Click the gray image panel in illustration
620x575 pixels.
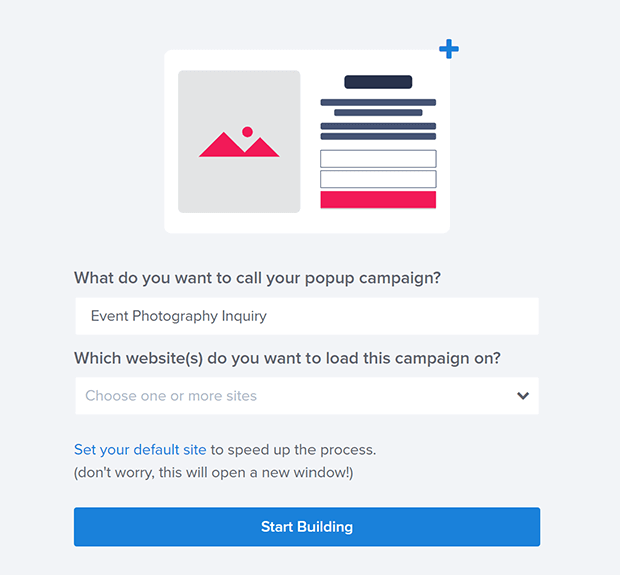click(x=239, y=142)
